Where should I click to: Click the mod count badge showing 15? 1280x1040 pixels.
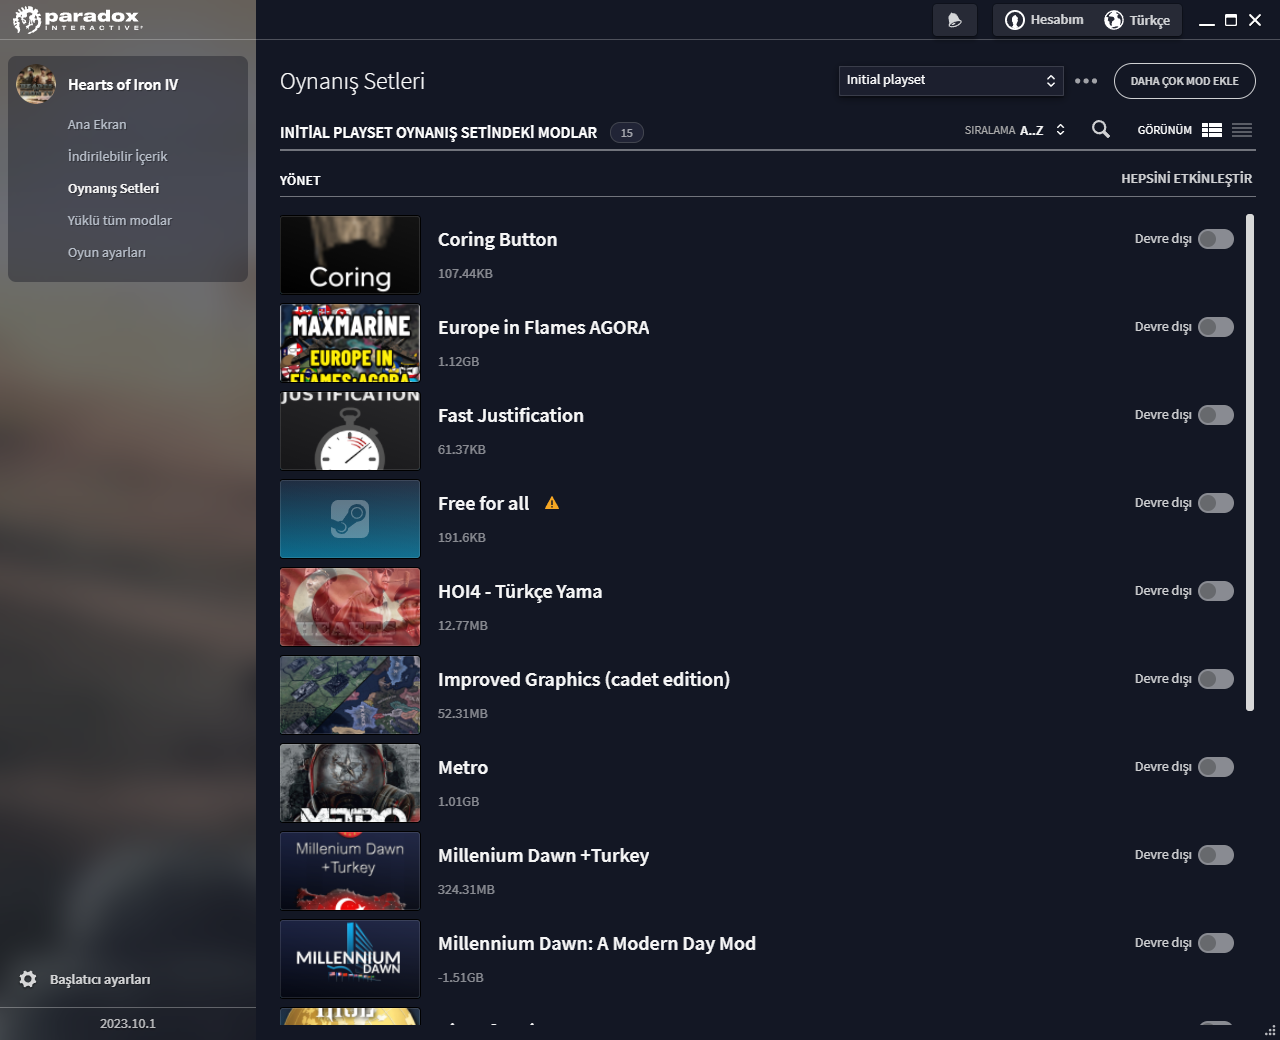tap(627, 132)
